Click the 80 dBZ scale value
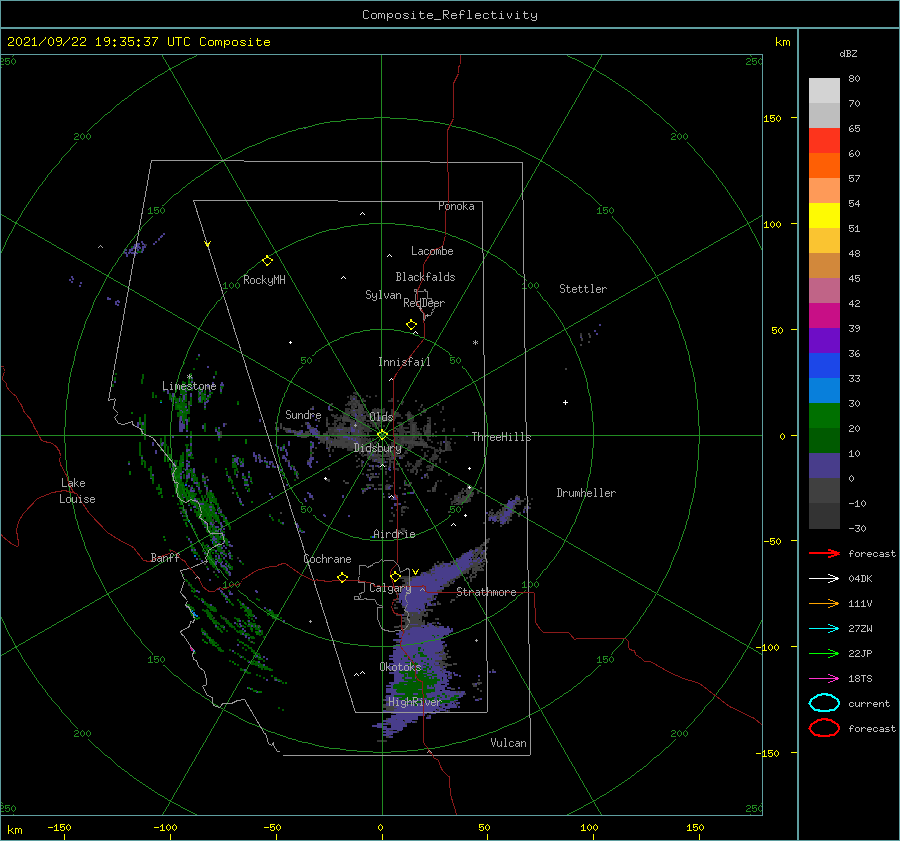Viewport: 900px width, 841px height. point(854,78)
